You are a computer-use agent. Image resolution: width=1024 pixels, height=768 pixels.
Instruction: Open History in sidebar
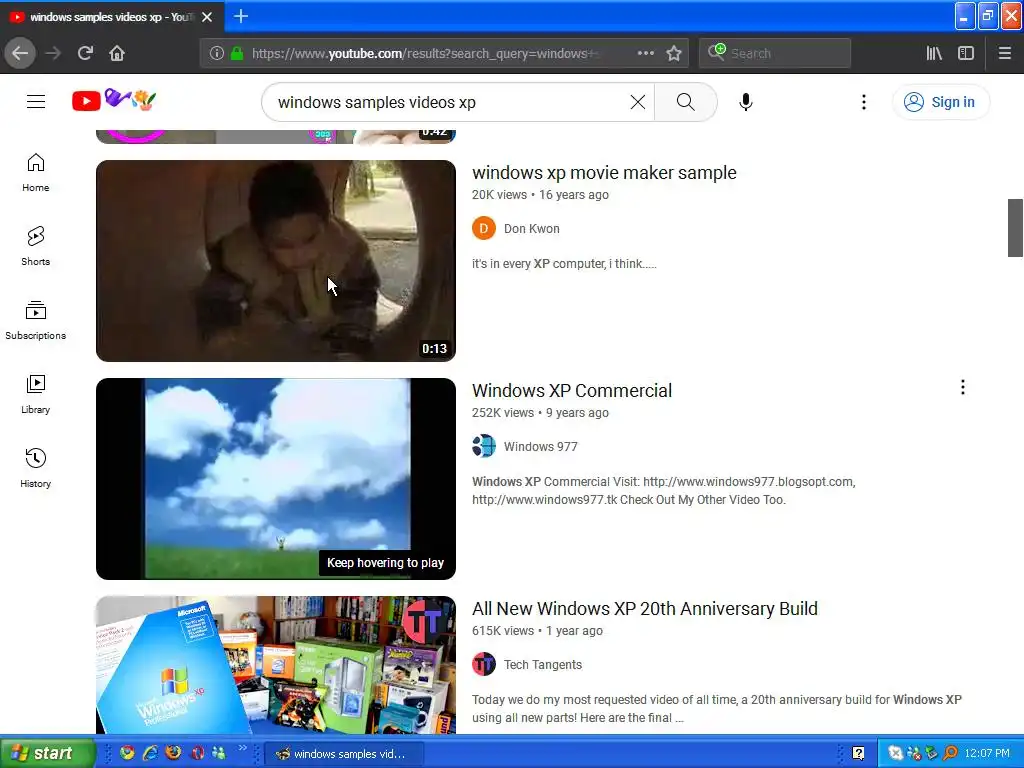[35, 468]
